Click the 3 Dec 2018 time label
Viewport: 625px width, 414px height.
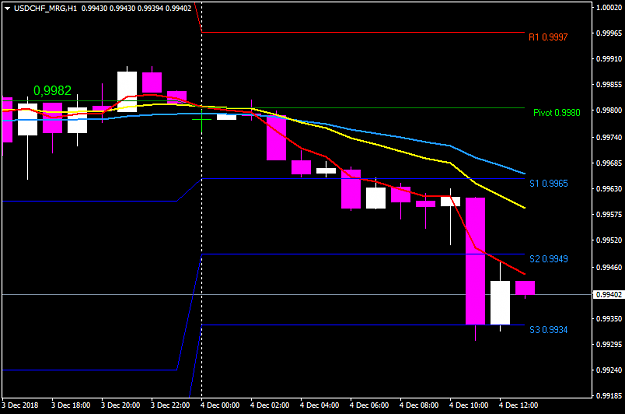[20, 405]
